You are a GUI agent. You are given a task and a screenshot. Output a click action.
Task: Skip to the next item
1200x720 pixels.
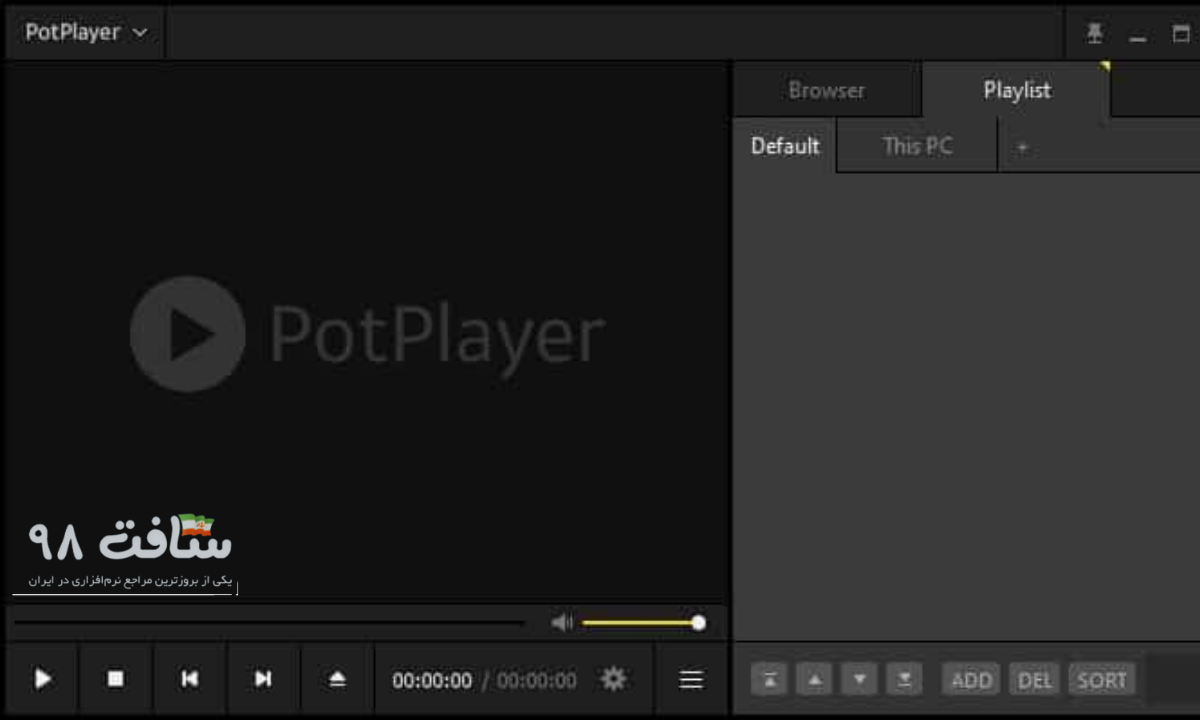tap(263, 679)
